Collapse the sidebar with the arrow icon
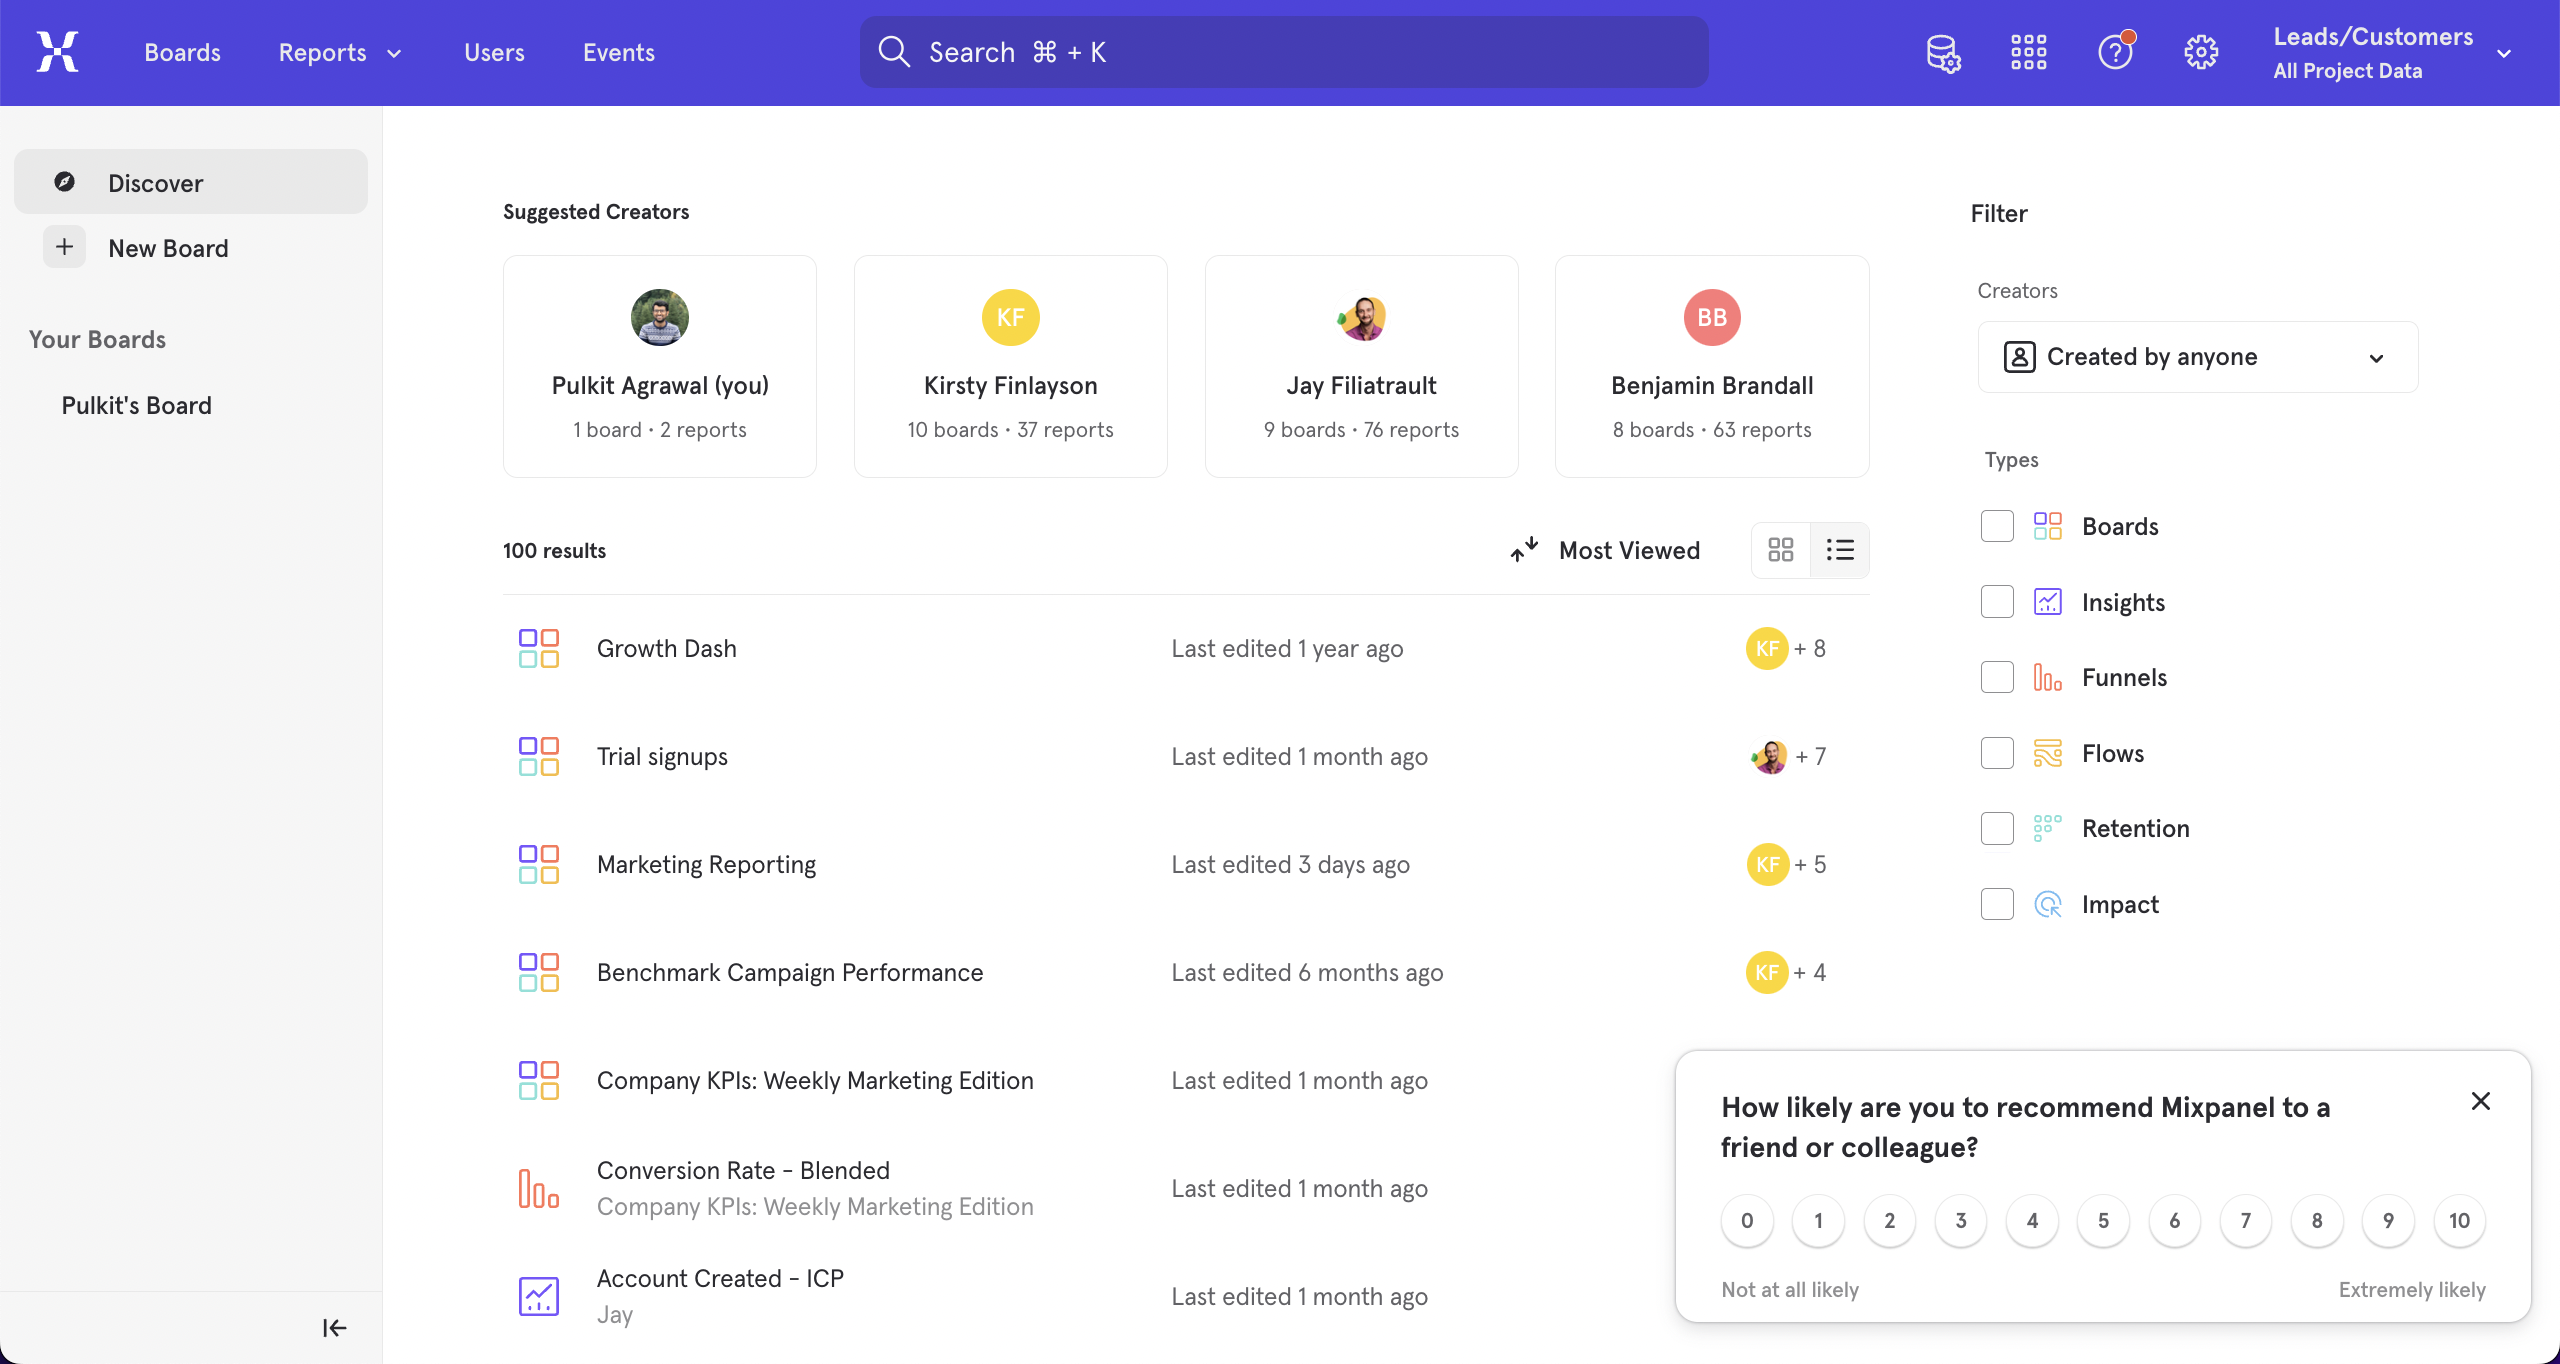Image resolution: width=2560 pixels, height=1364 pixels. tap(334, 1328)
